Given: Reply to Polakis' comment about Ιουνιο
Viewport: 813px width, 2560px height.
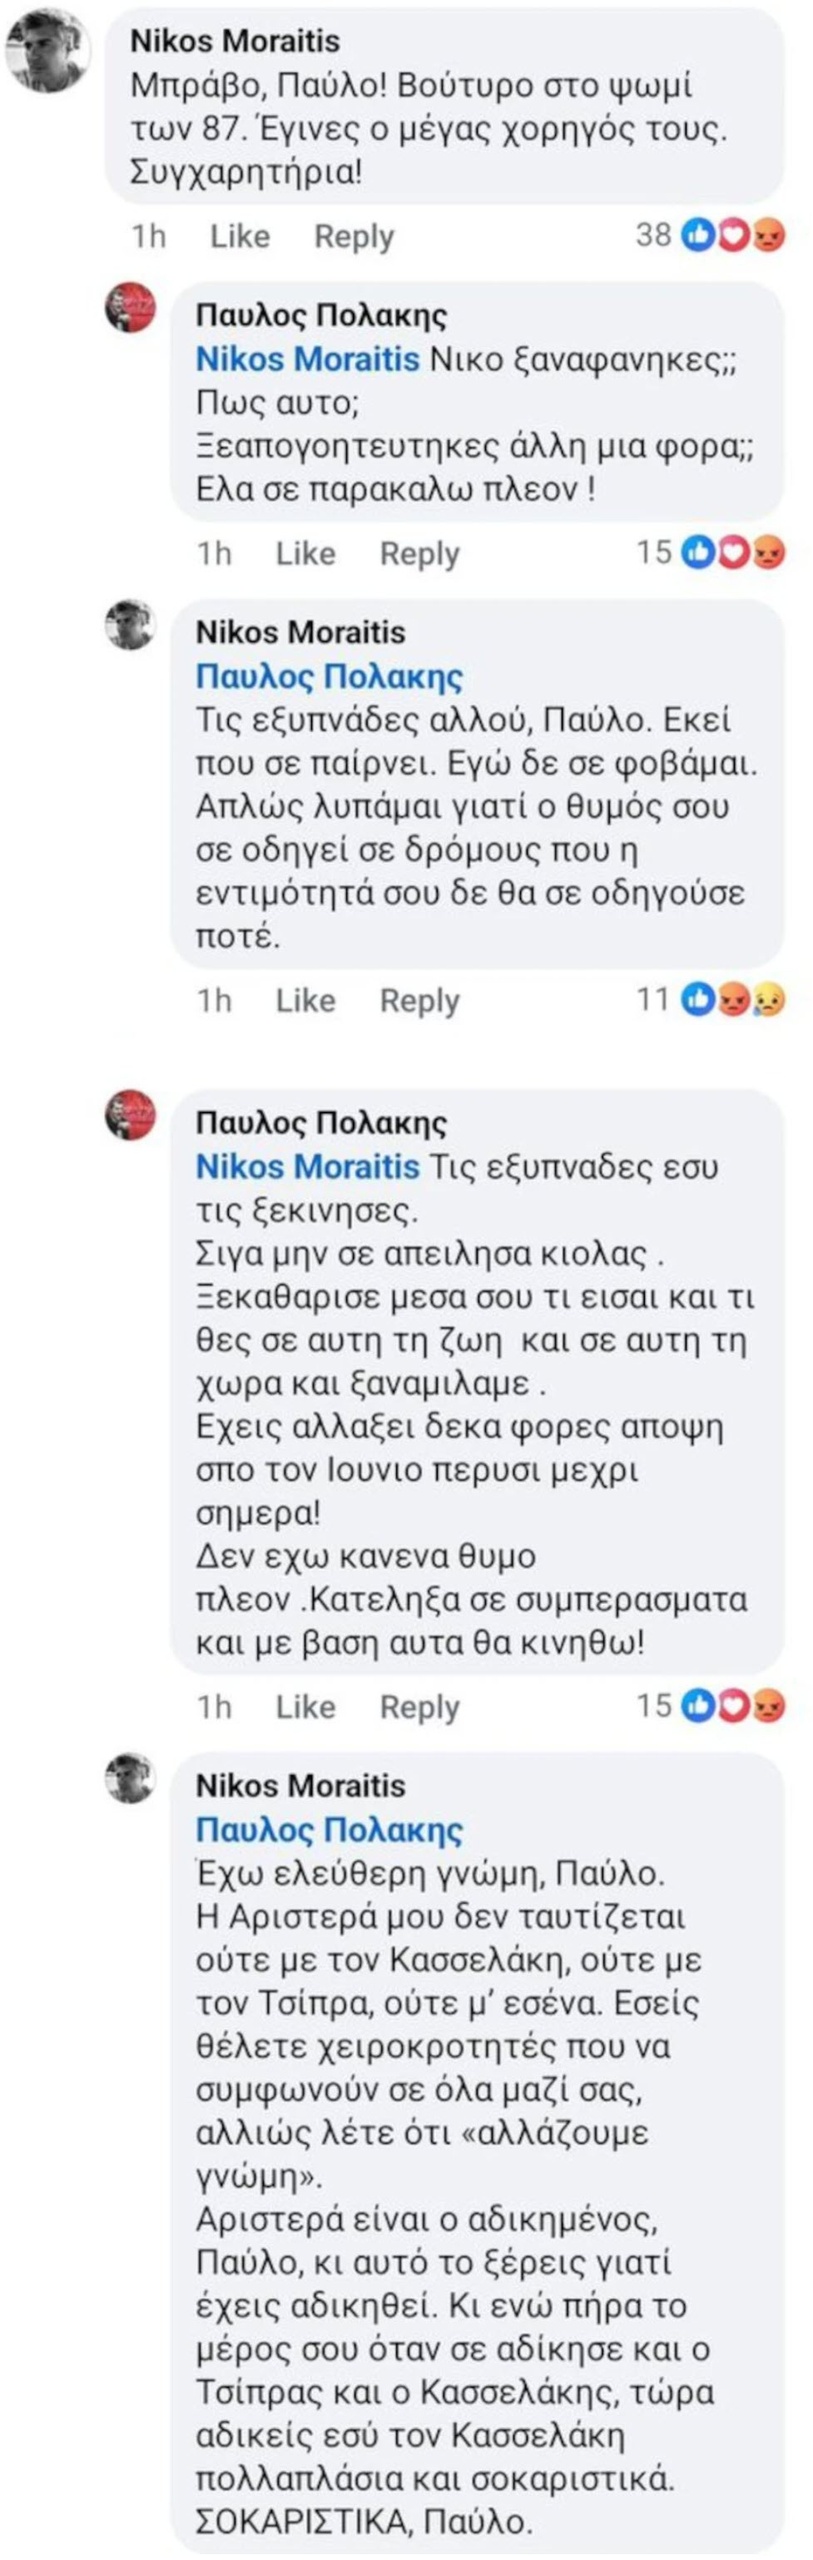Looking at the screenshot, I should [x=420, y=1705].
